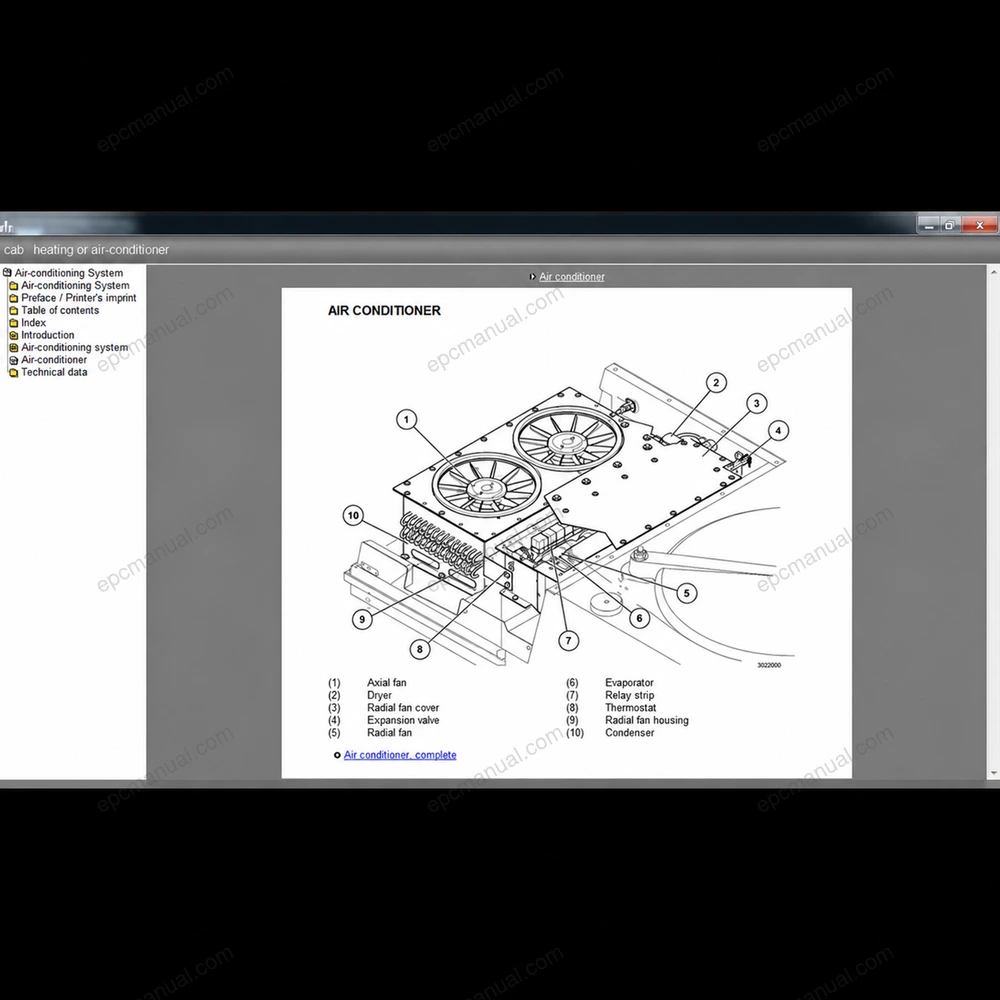
Task: Open the lowercase Air-conditioning system chapter
Action: point(75,348)
